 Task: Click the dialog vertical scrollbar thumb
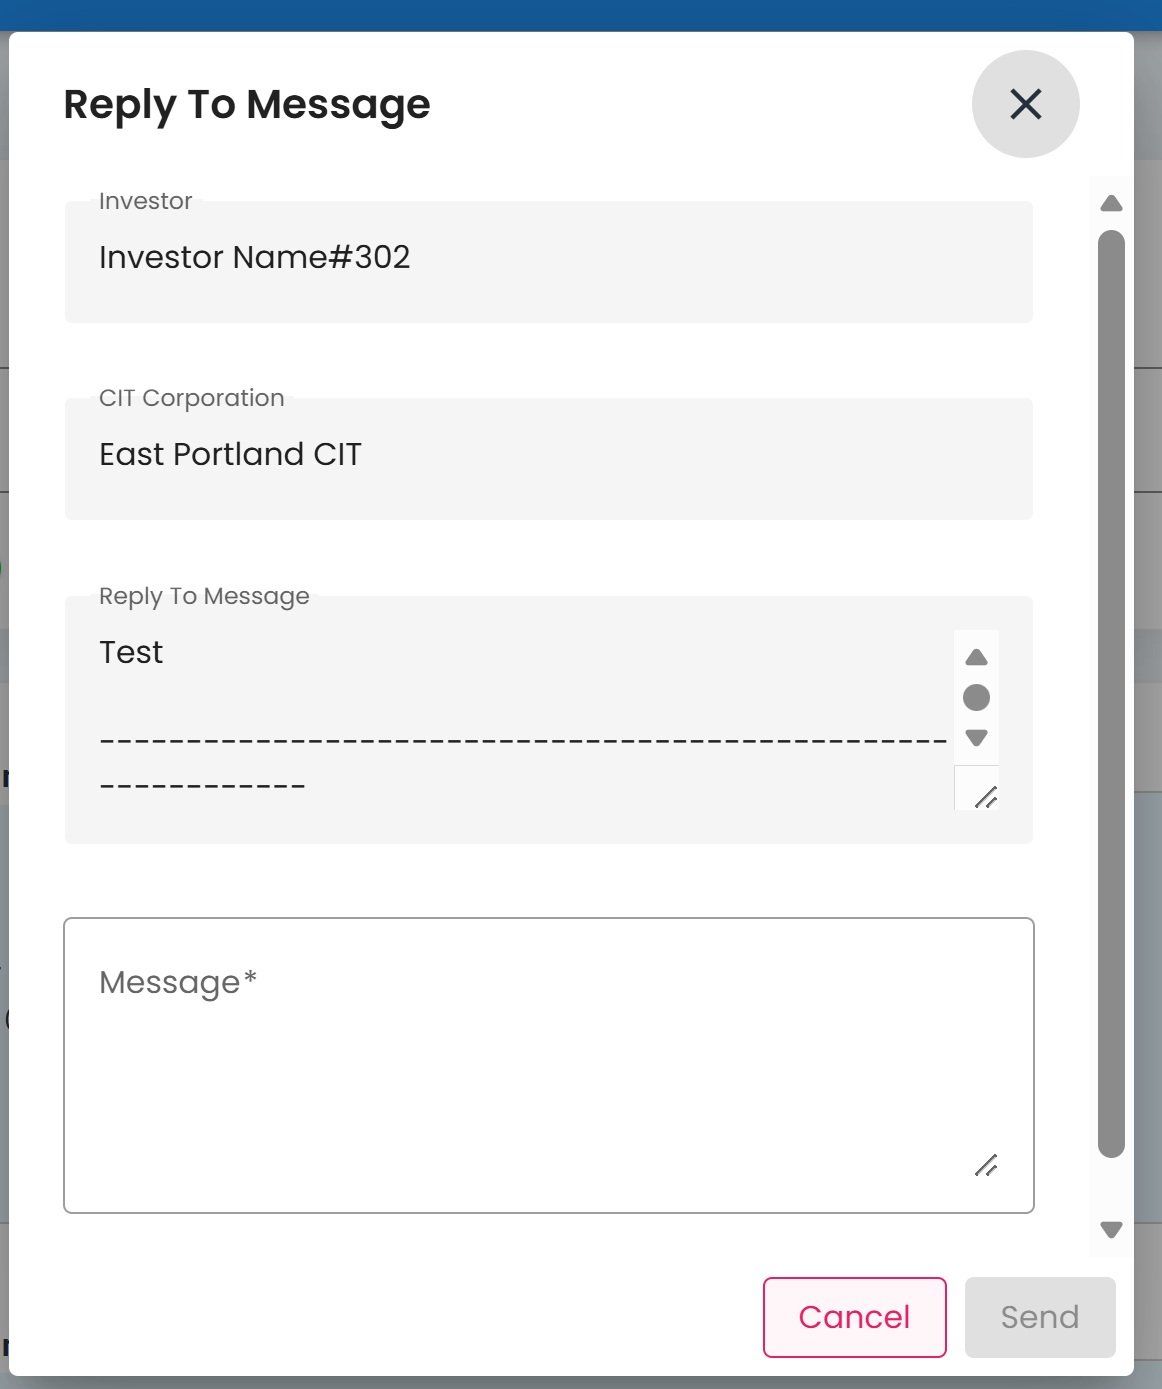coord(1111,692)
